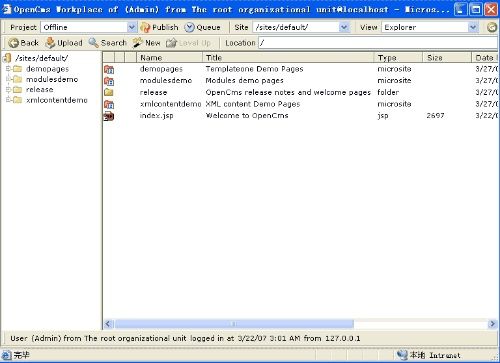This screenshot has width=500, height=363.
Task: Open the xmlcontentdemo name link in list
Action: [170, 104]
